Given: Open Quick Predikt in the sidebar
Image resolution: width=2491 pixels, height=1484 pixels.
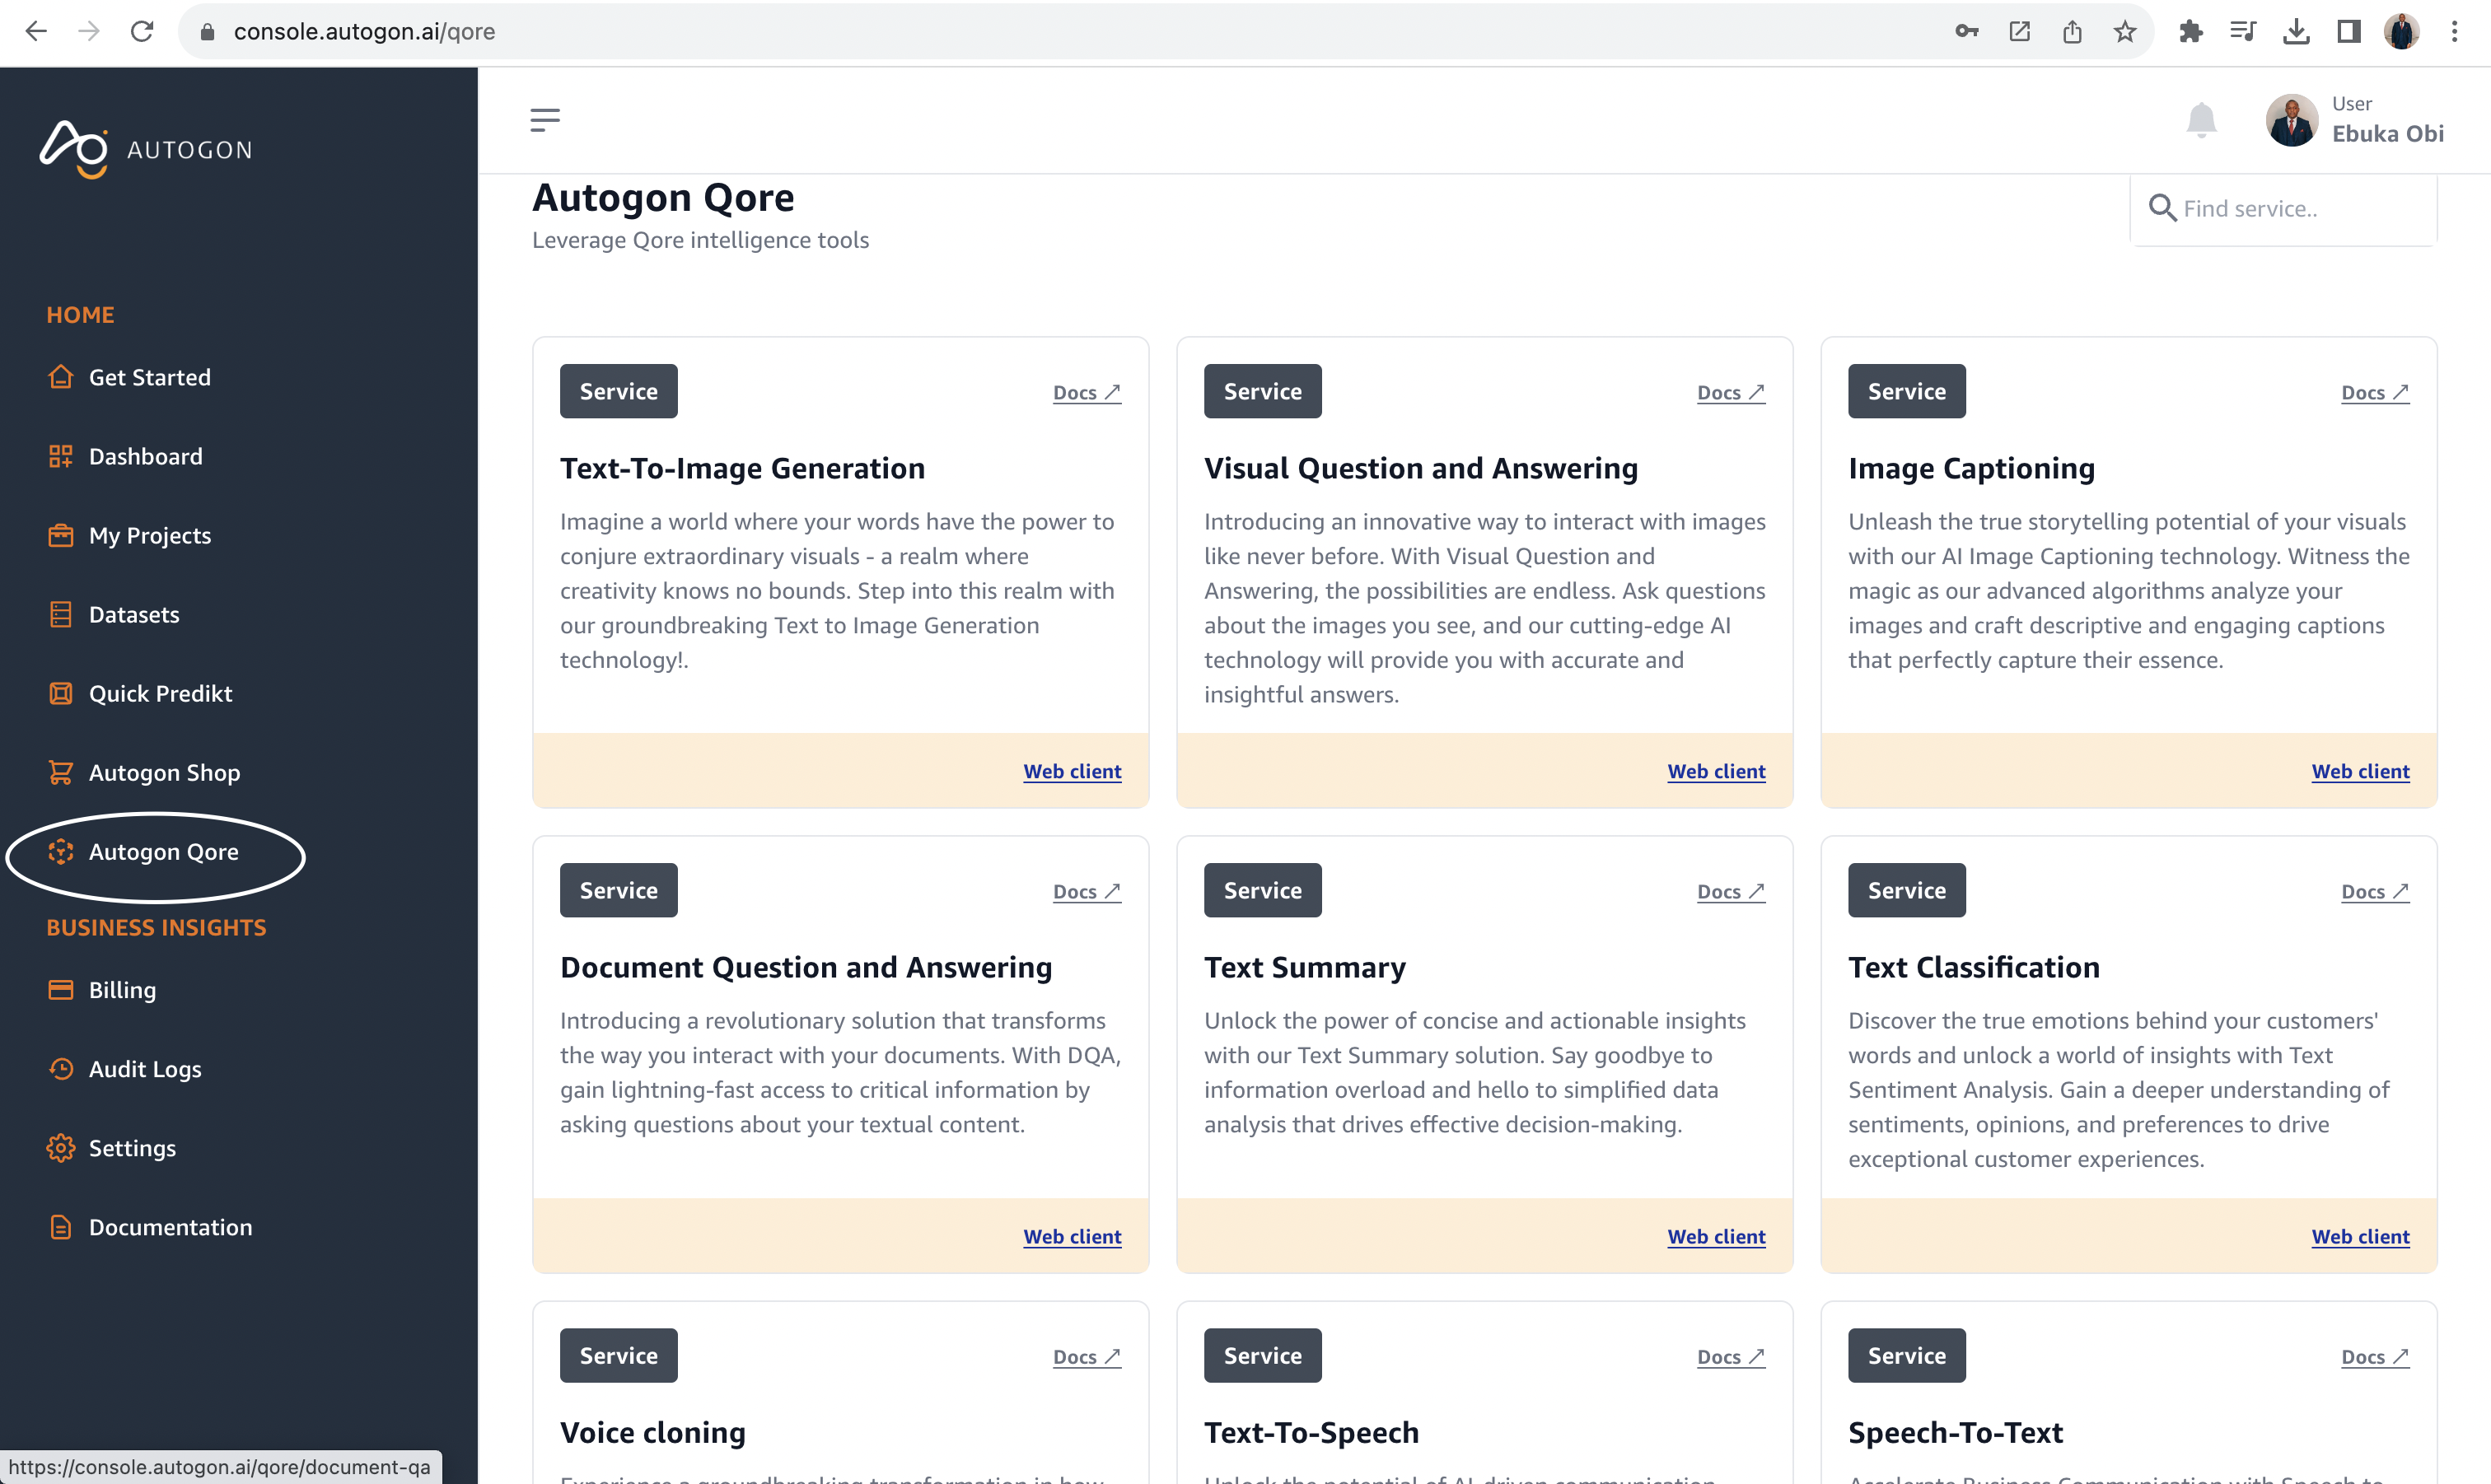Looking at the screenshot, I should click(x=160, y=693).
